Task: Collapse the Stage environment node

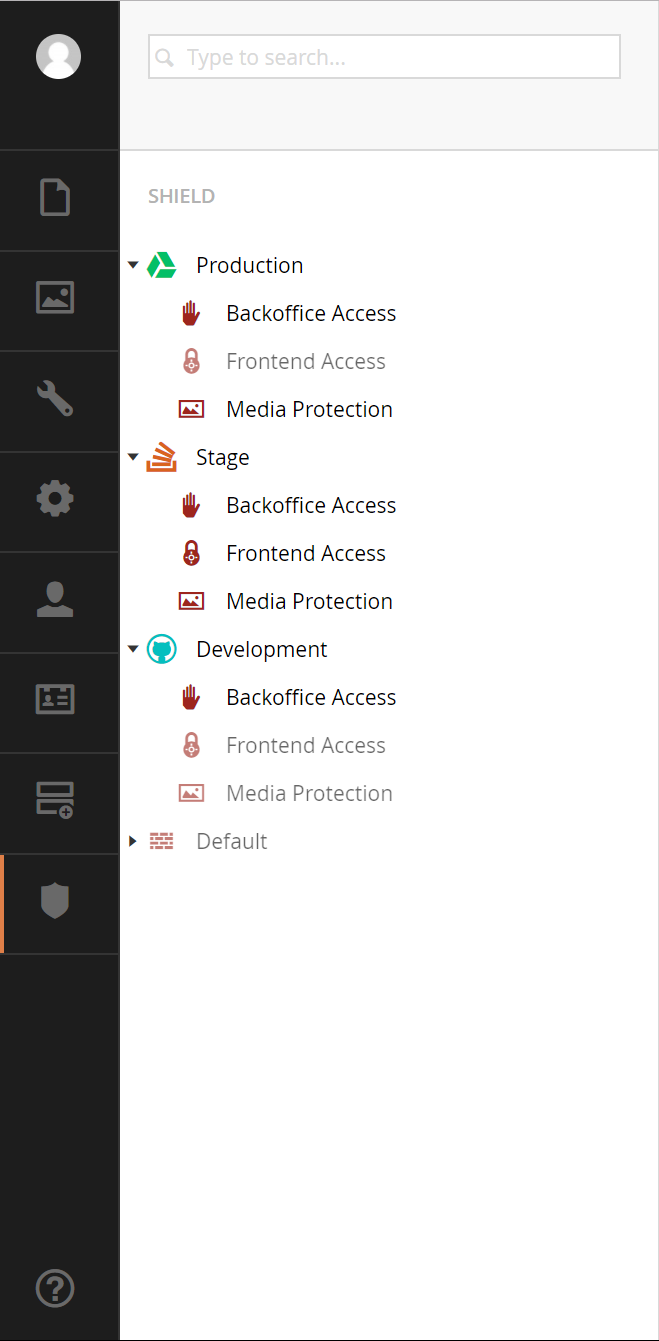Action: click(133, 457)
